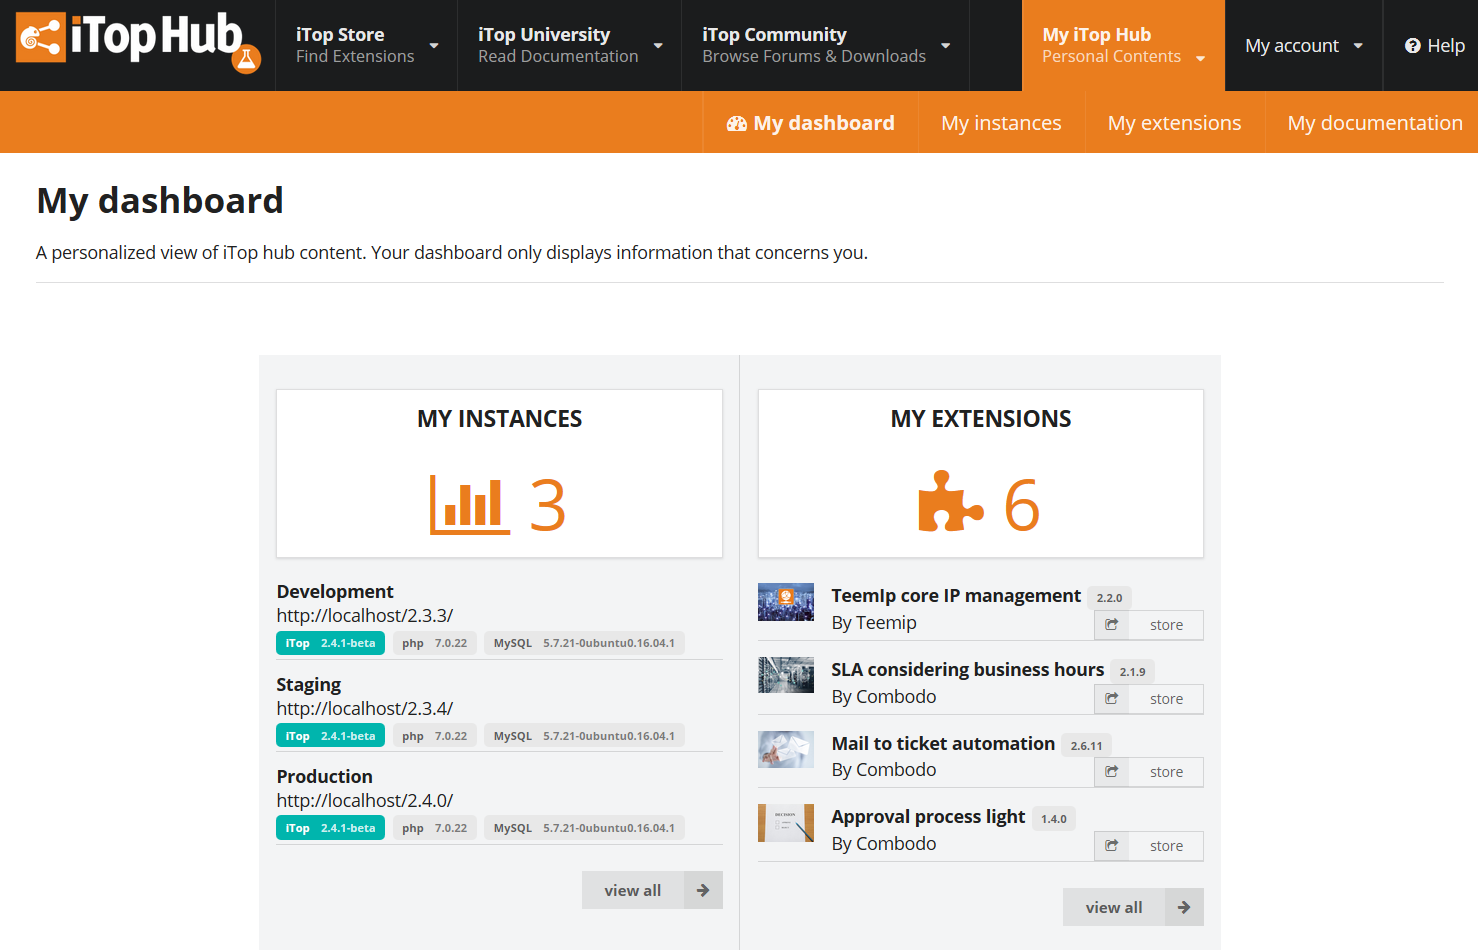Click the TeemIp core IP management thumbnail

point(786,603)
